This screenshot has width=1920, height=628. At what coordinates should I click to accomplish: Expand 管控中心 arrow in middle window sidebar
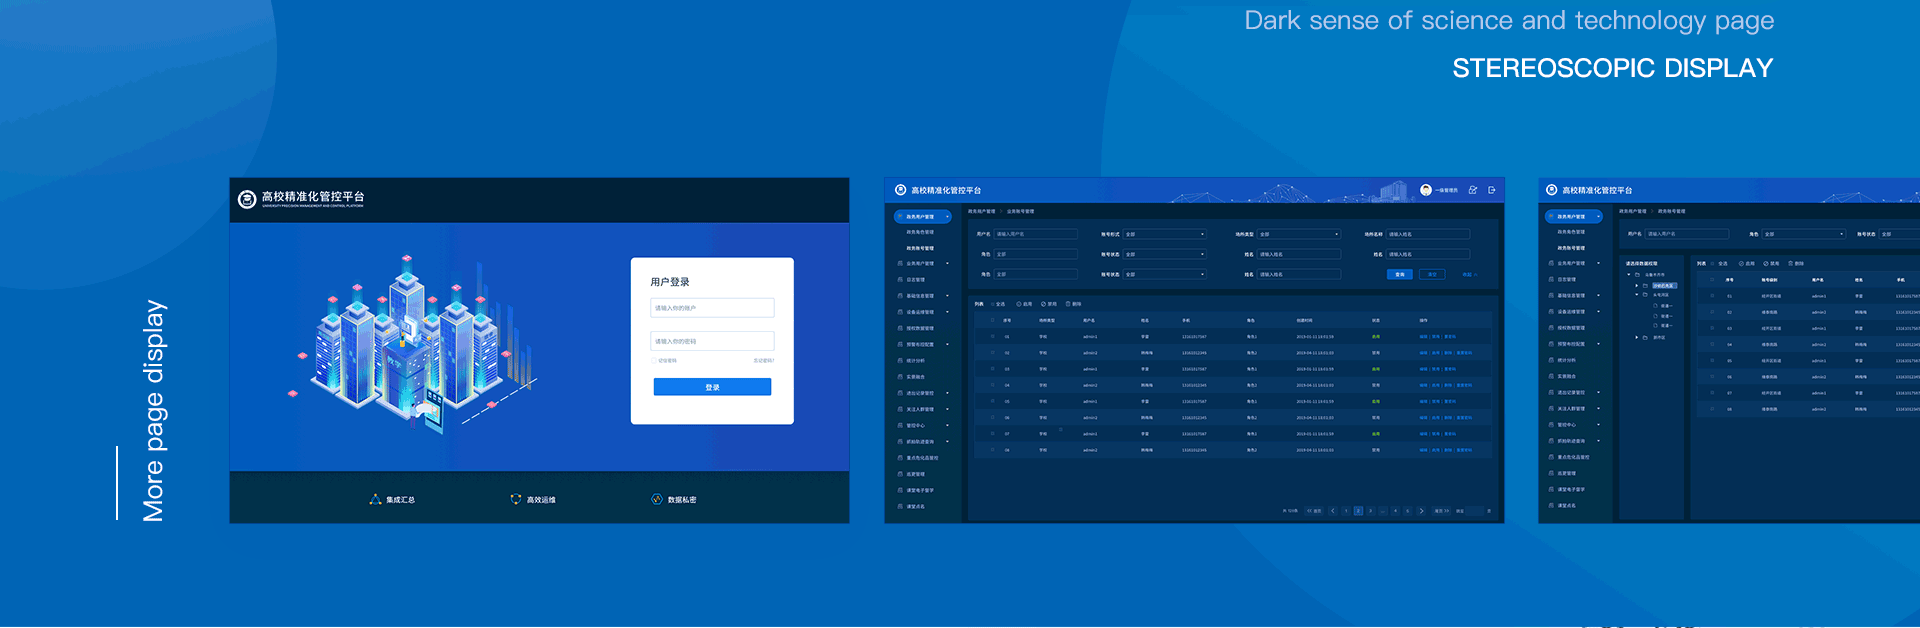(947, 425)
